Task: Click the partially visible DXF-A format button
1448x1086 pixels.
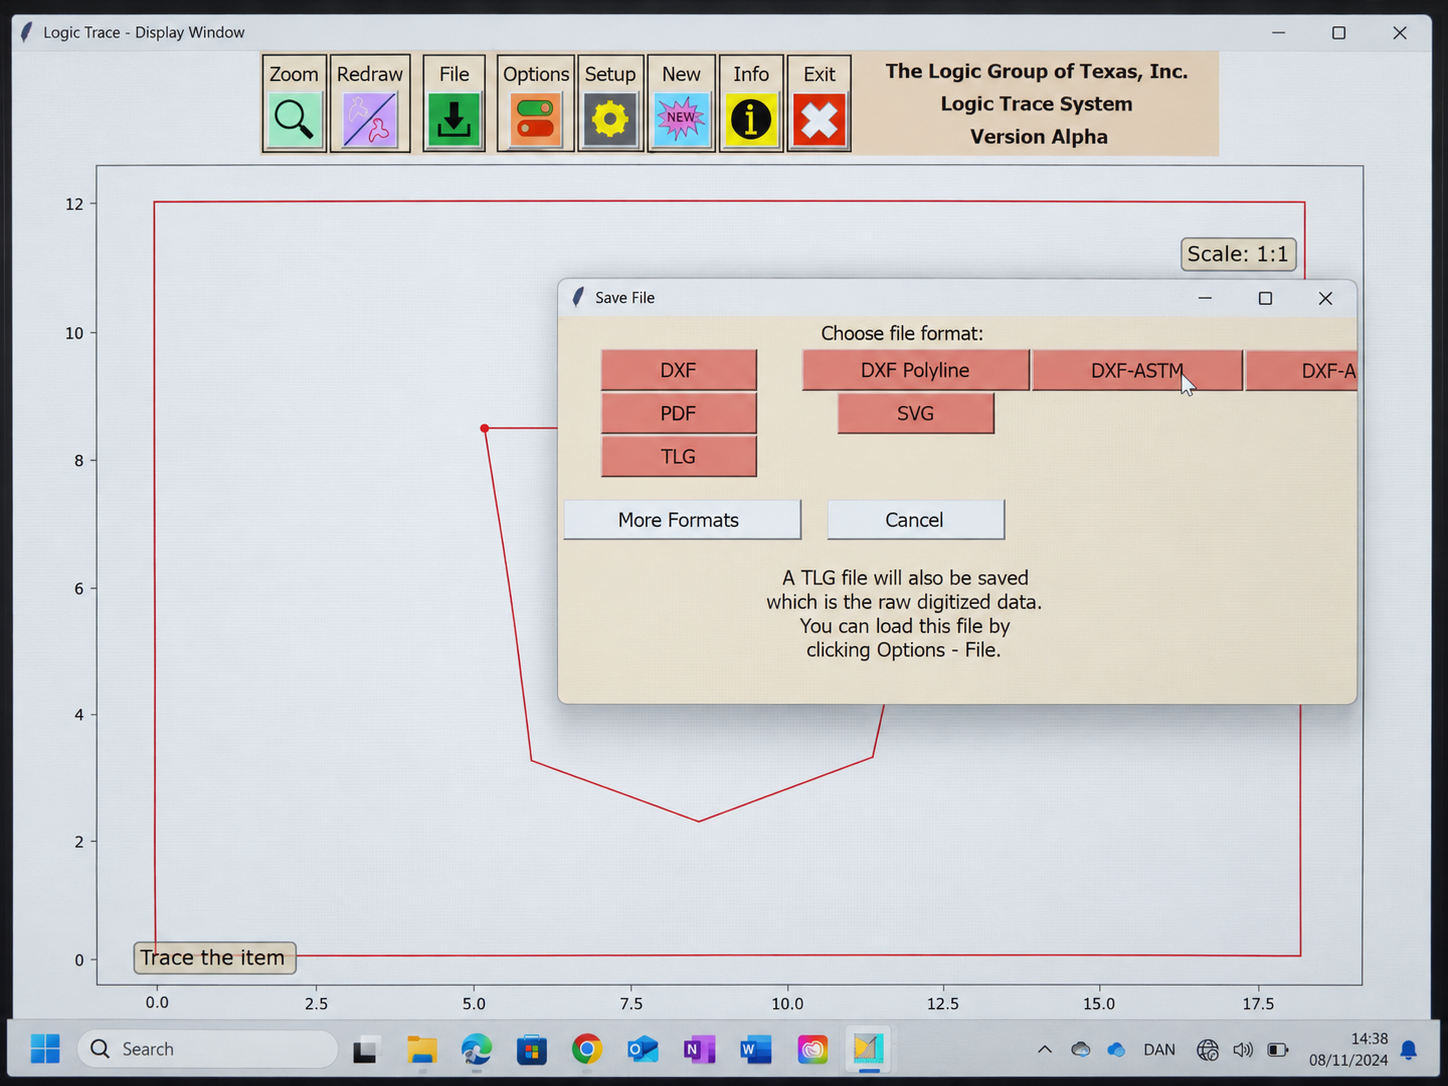Action: [1301, 370]
